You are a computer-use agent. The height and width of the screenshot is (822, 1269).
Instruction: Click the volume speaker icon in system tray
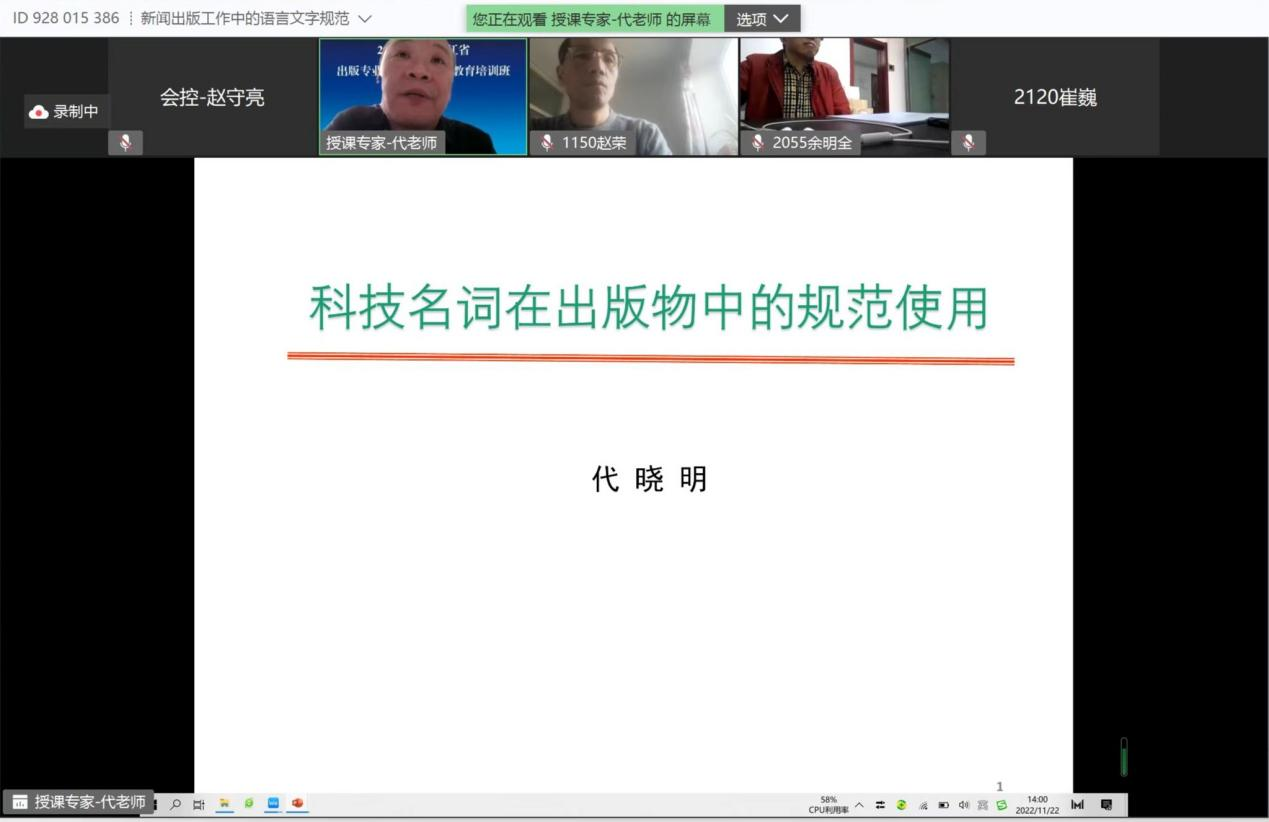tap(964, 805)
